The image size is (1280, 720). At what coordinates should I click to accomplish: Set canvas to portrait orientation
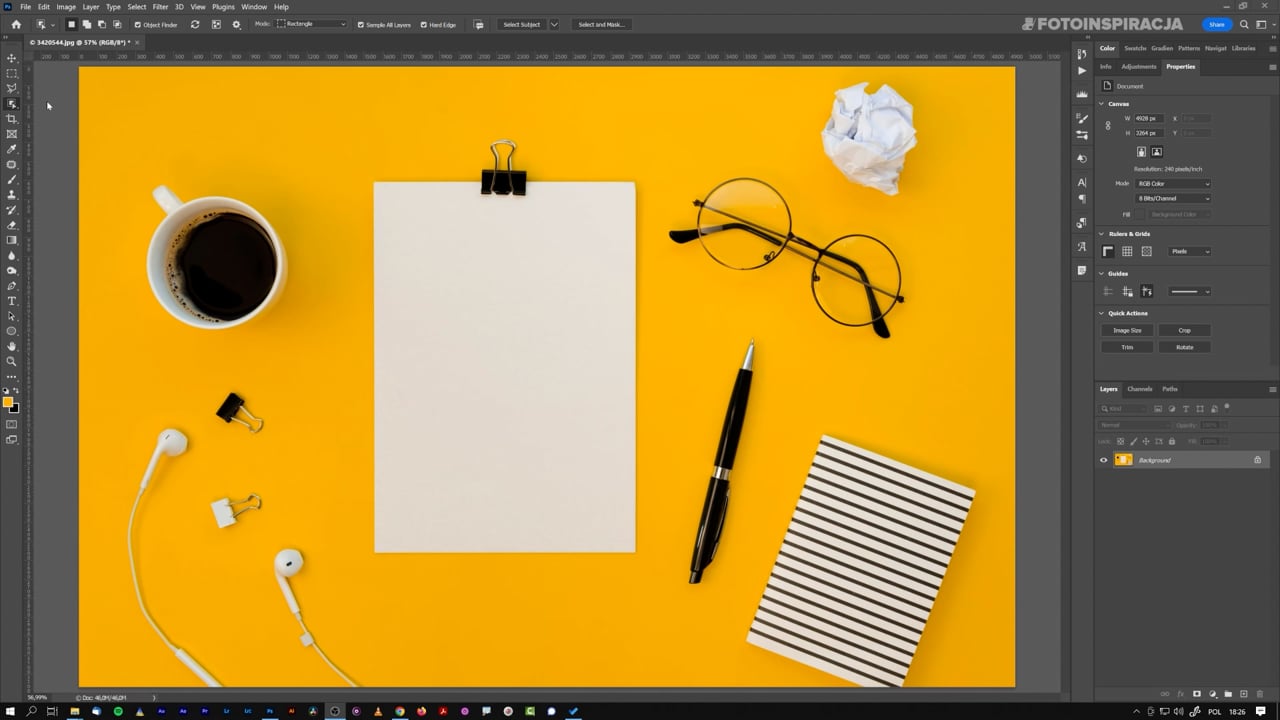pyautogui.click(x=1141, y=152)
